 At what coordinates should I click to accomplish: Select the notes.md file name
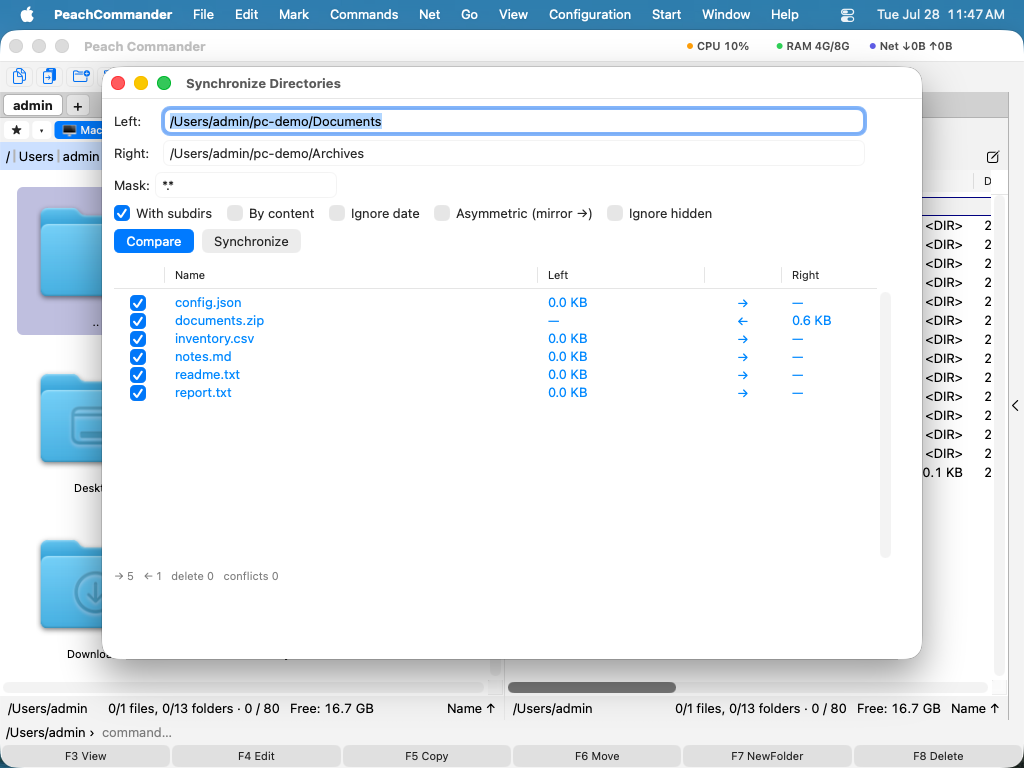pos(203,357)
